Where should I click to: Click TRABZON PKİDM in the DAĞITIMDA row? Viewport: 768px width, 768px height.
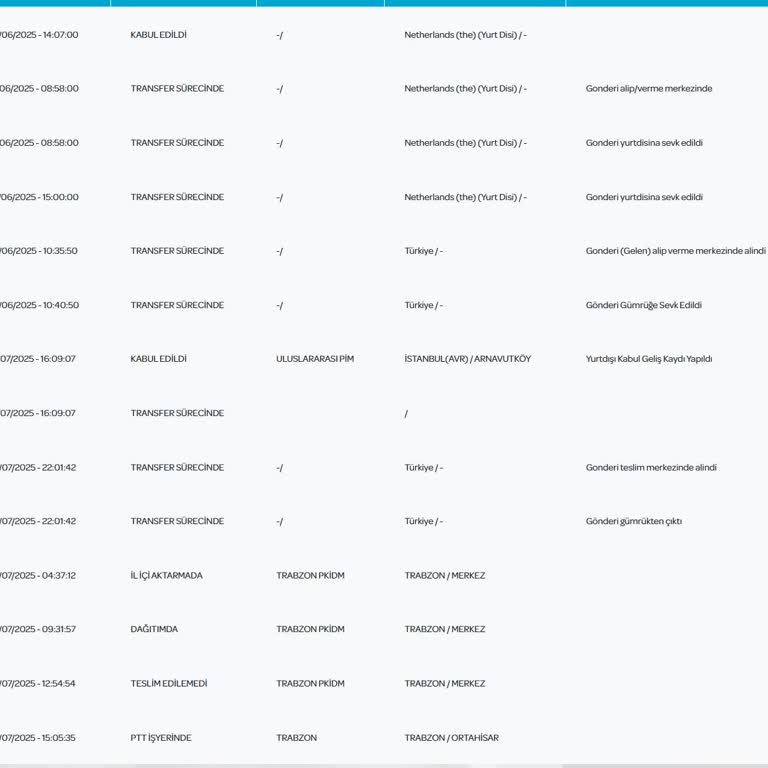tap(310, 629)
